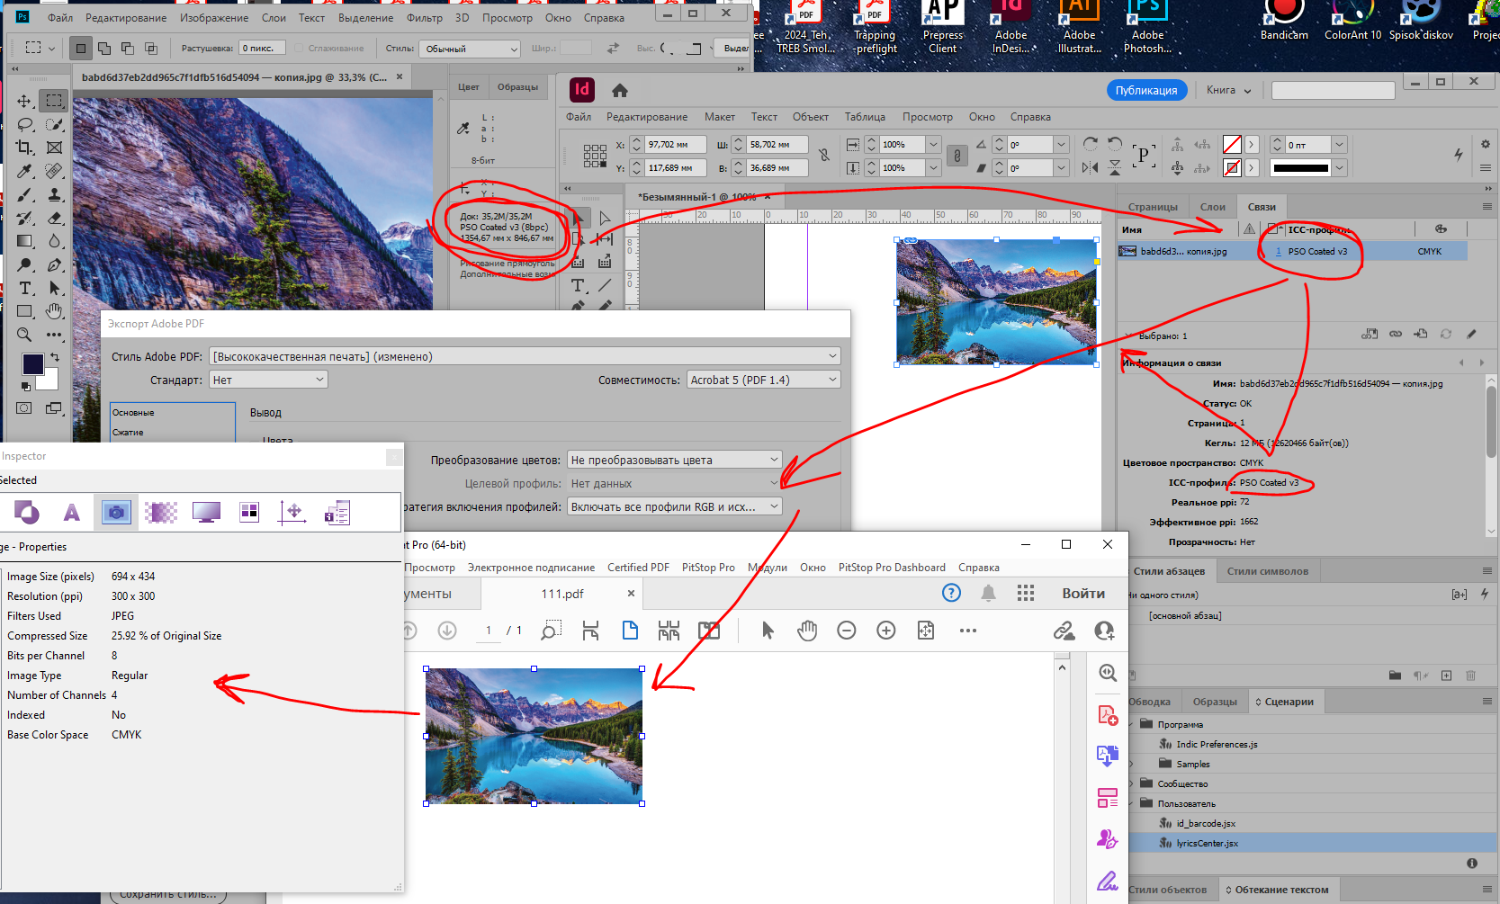Select Photoshop's Move tool
The height and width of the screenshot is (904, 1500).
click(25, 101)
